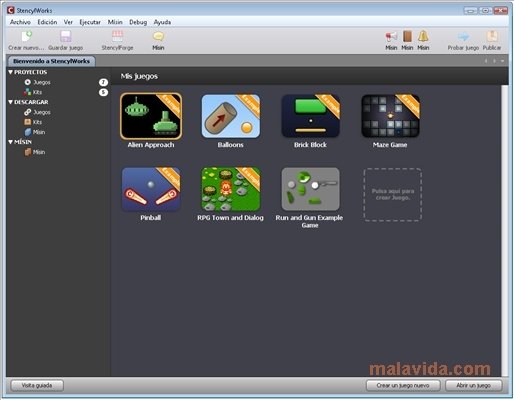Select the Alien Approach game thumbnail

151,116
